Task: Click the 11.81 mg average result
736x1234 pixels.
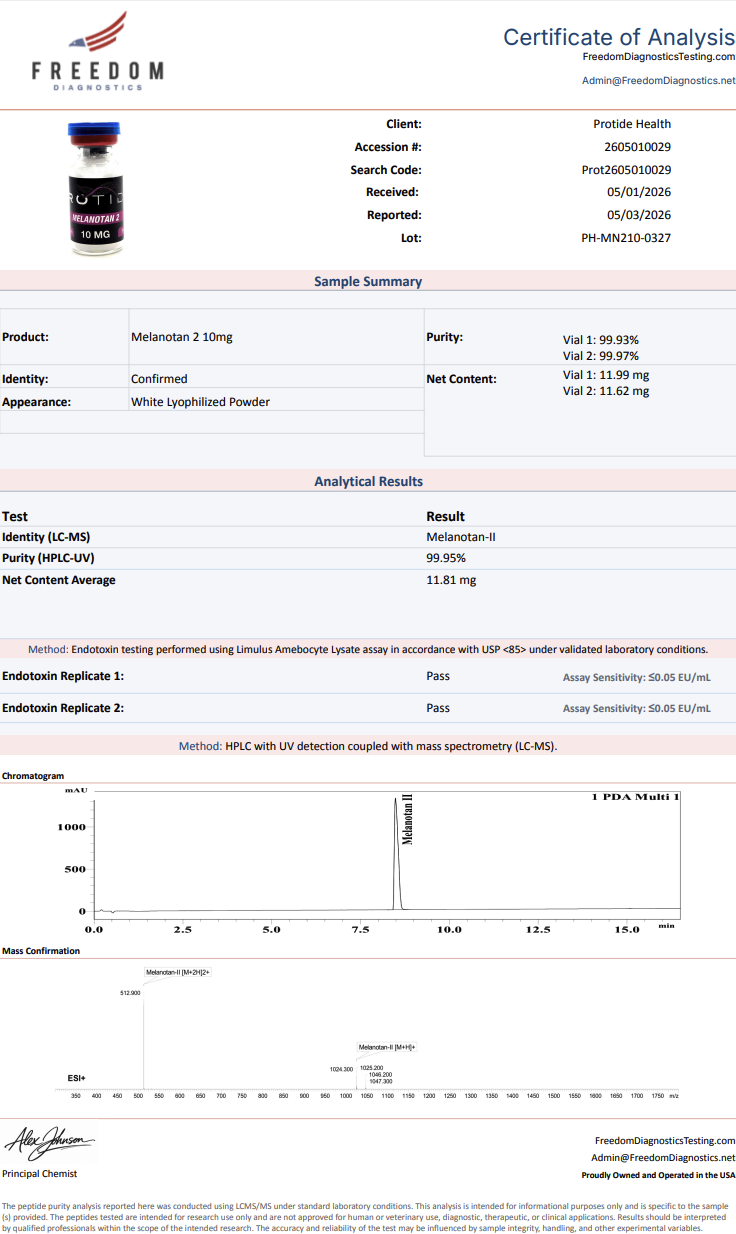Action: coord(451,580)
